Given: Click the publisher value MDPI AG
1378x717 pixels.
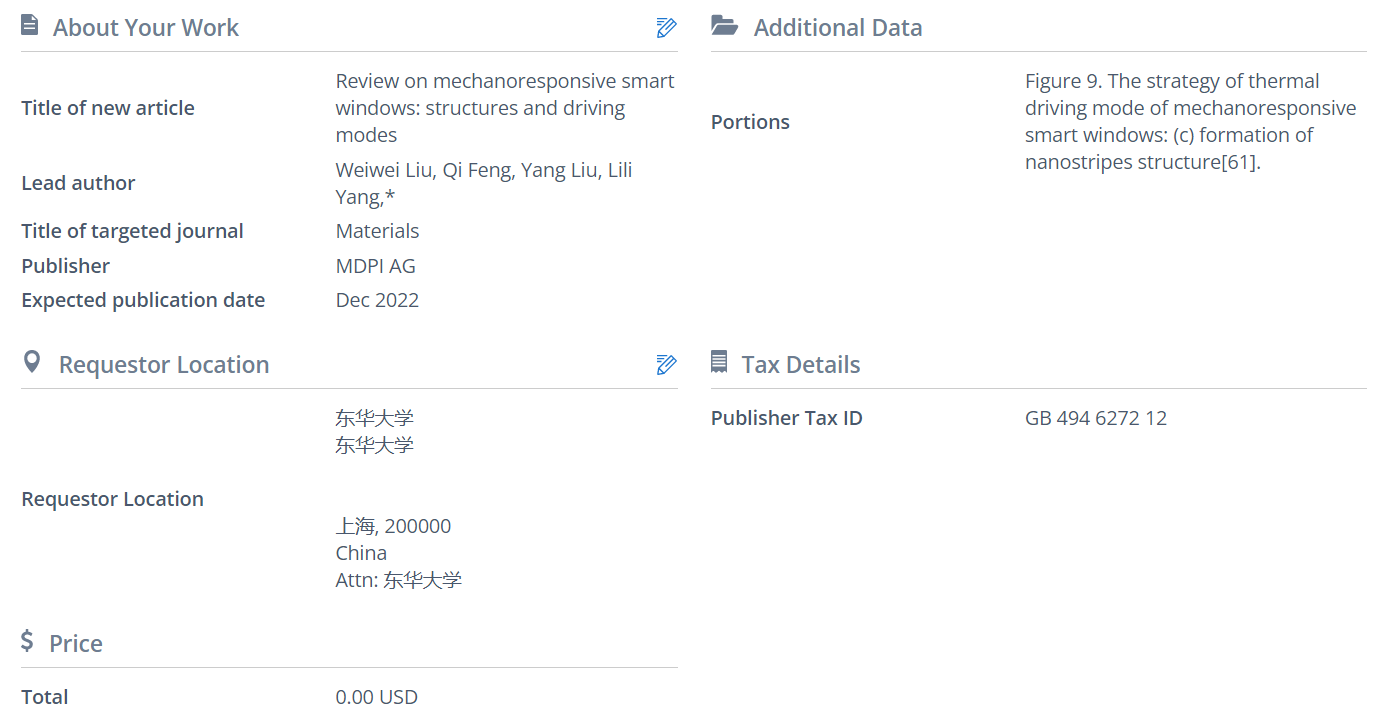Looking at the screenshot, I should (375, 266).
